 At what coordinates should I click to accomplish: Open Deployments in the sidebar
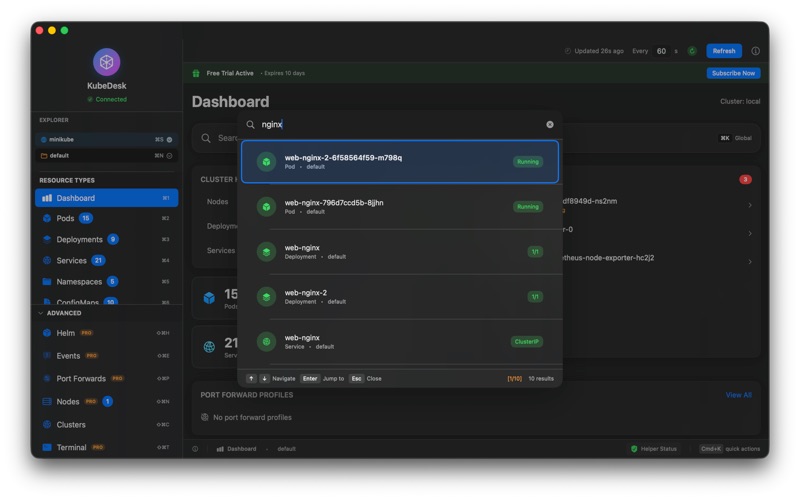107,239
